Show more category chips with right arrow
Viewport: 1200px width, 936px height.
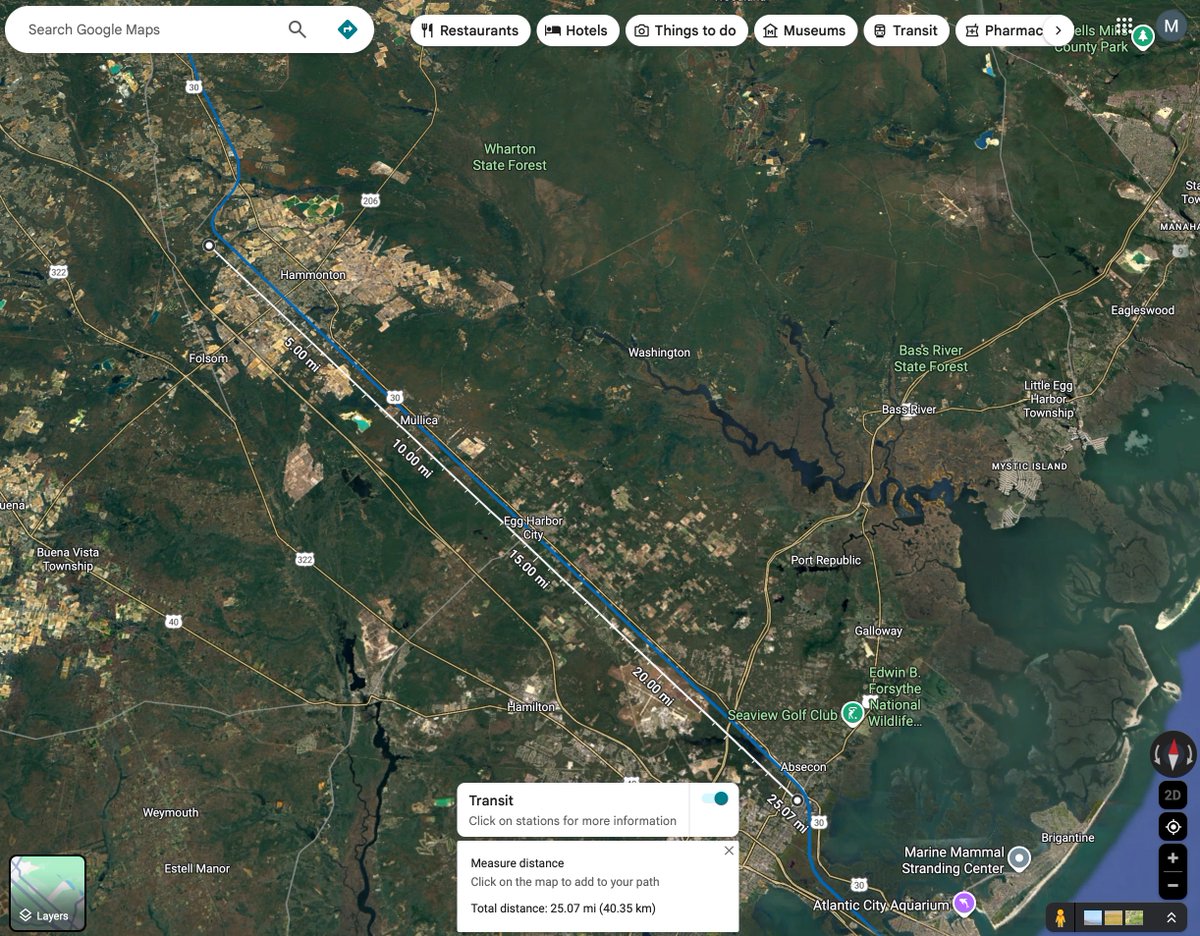click(1058, 30)
